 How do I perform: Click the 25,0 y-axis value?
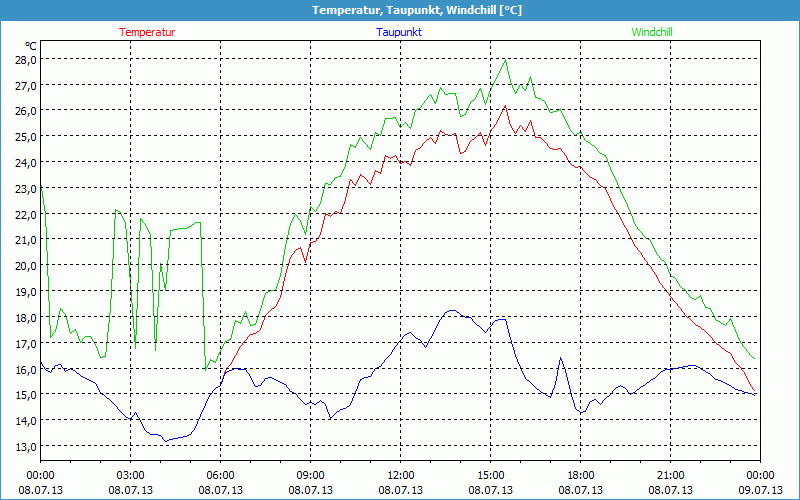(27, 137)
